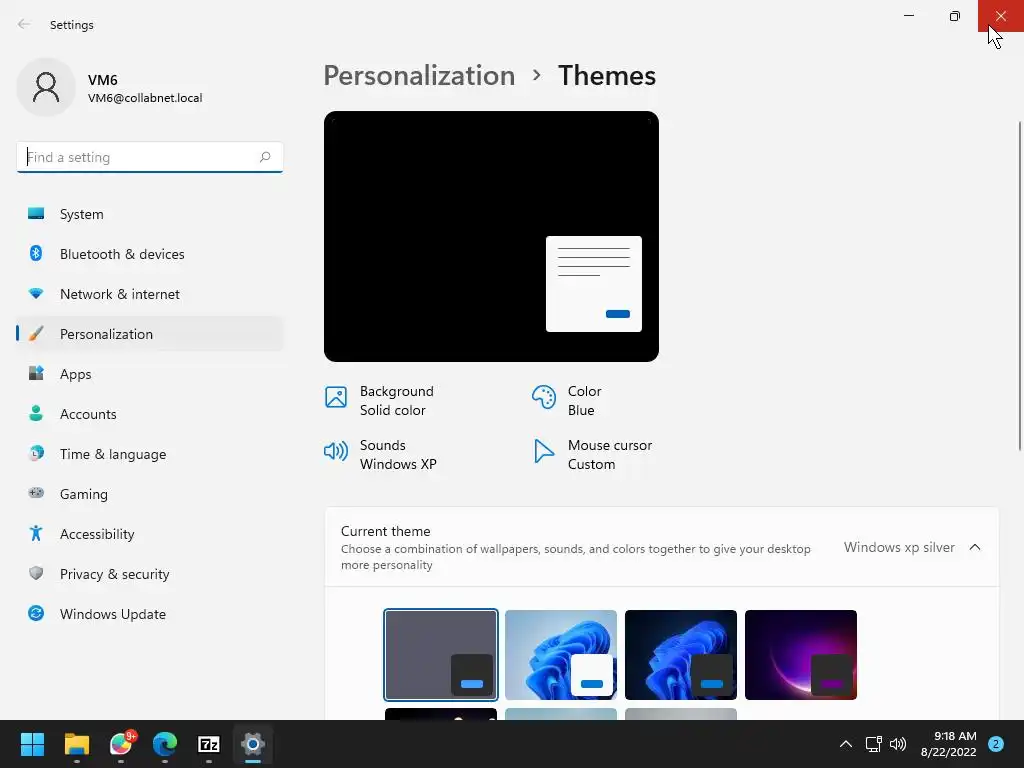Click the Apps icon in sidebar

coord(36,373)
